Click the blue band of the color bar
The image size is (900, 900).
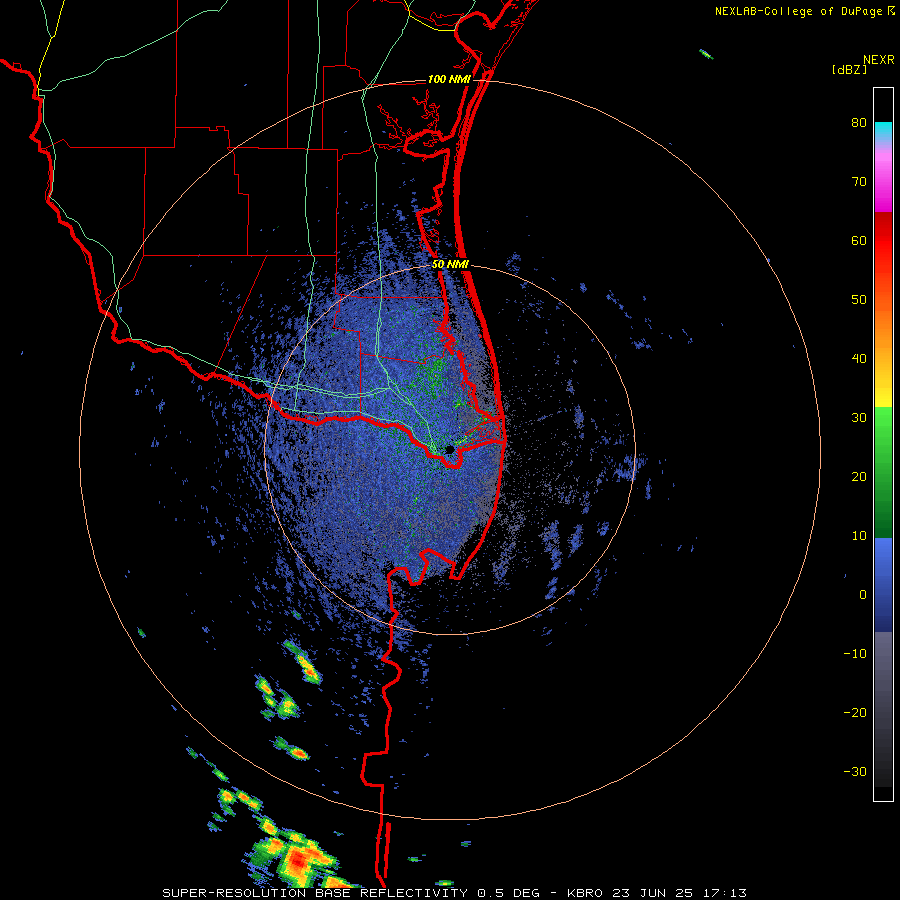click(x=883, y=585)
